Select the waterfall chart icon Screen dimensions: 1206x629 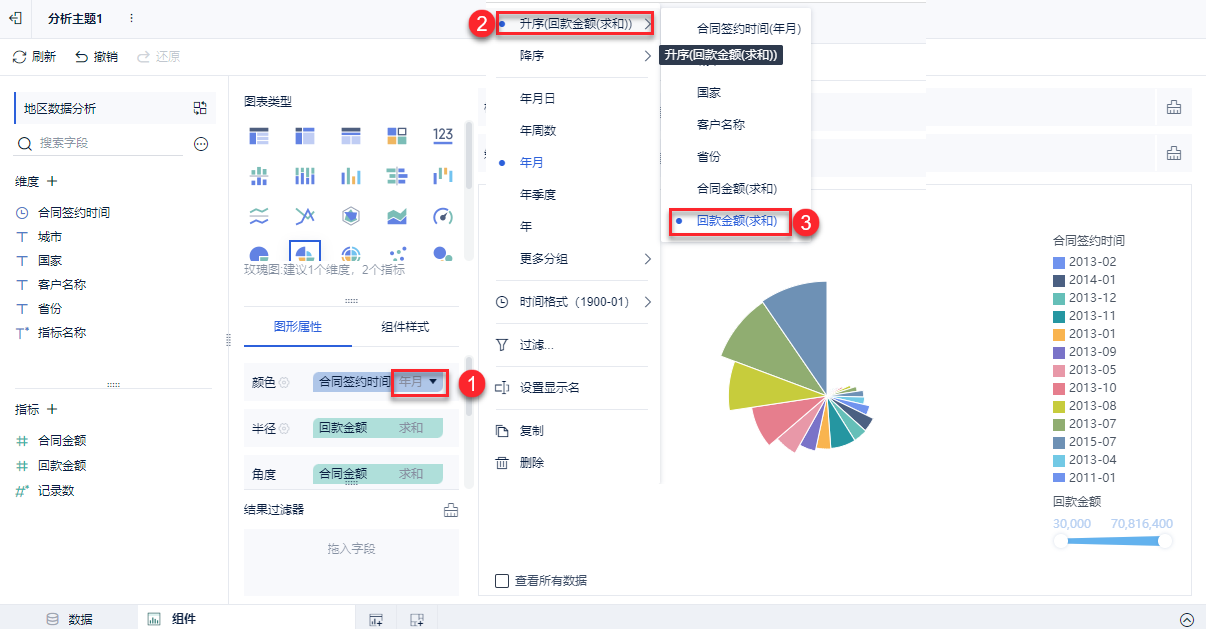(443, 176)
